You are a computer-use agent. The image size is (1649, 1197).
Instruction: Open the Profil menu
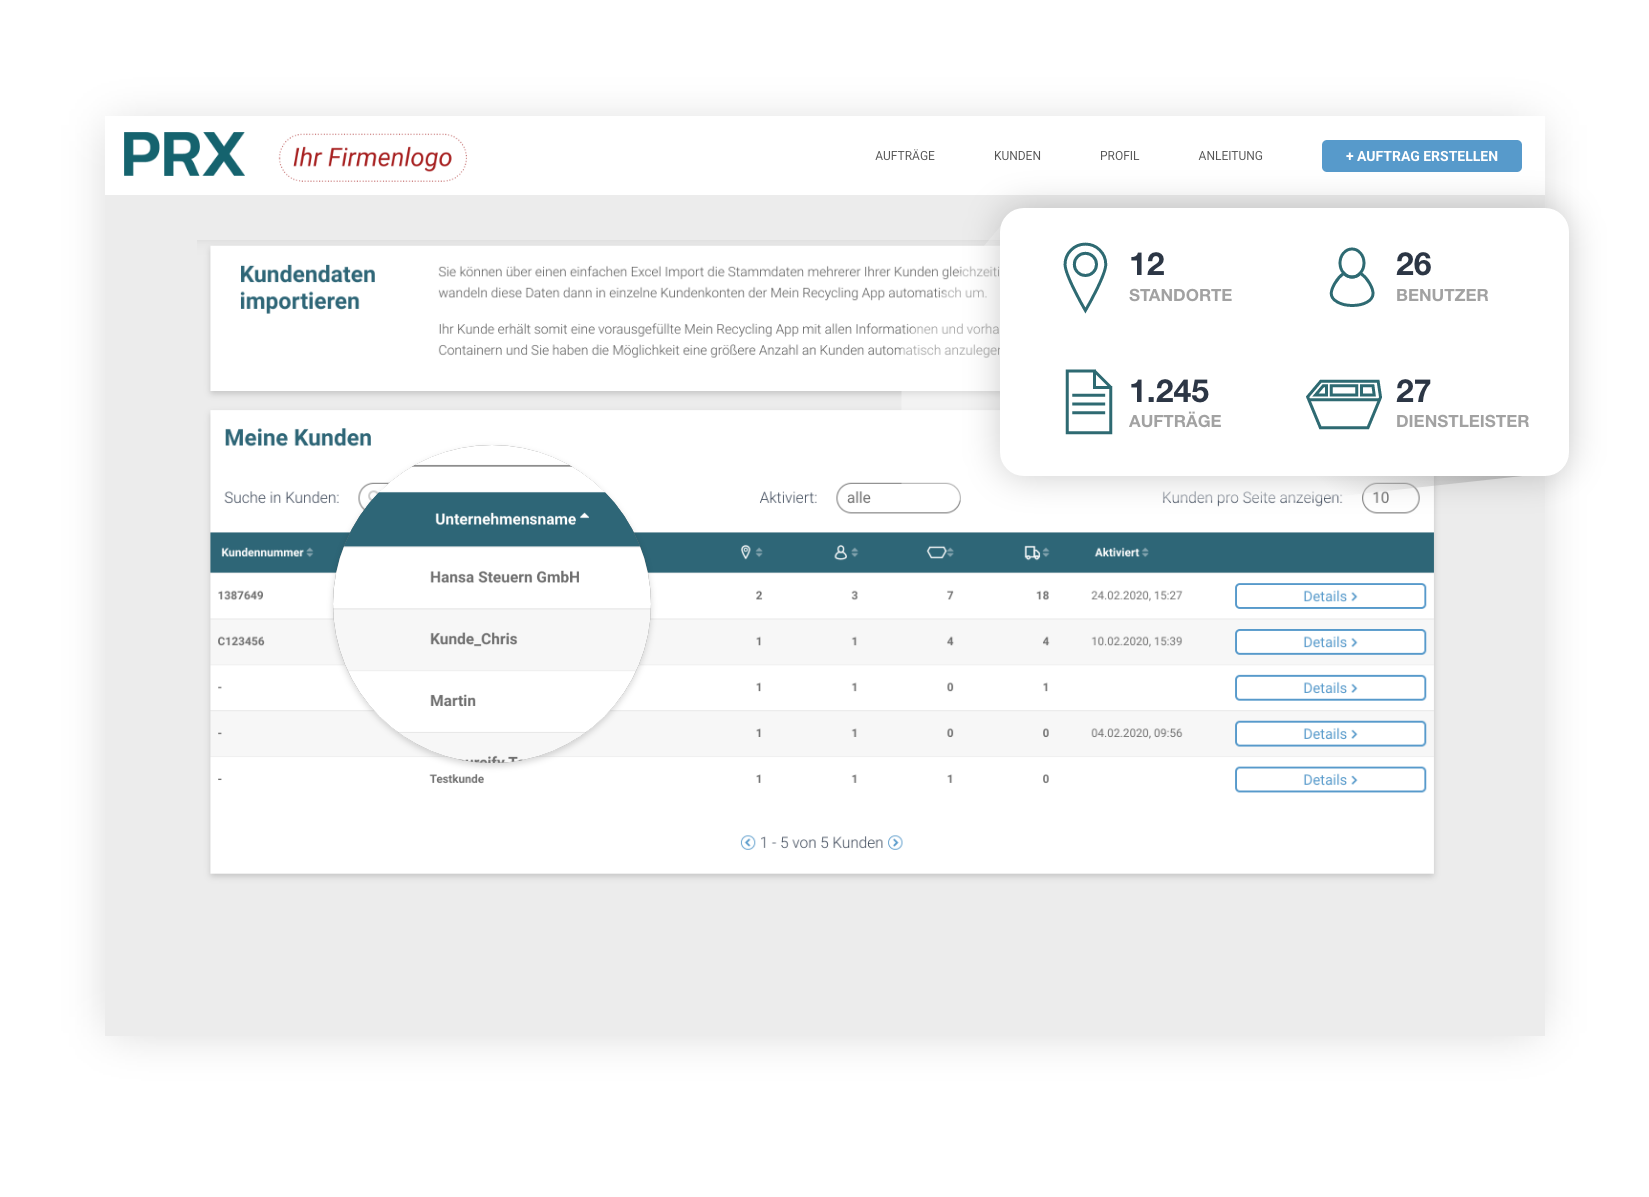click(1119, 156)
